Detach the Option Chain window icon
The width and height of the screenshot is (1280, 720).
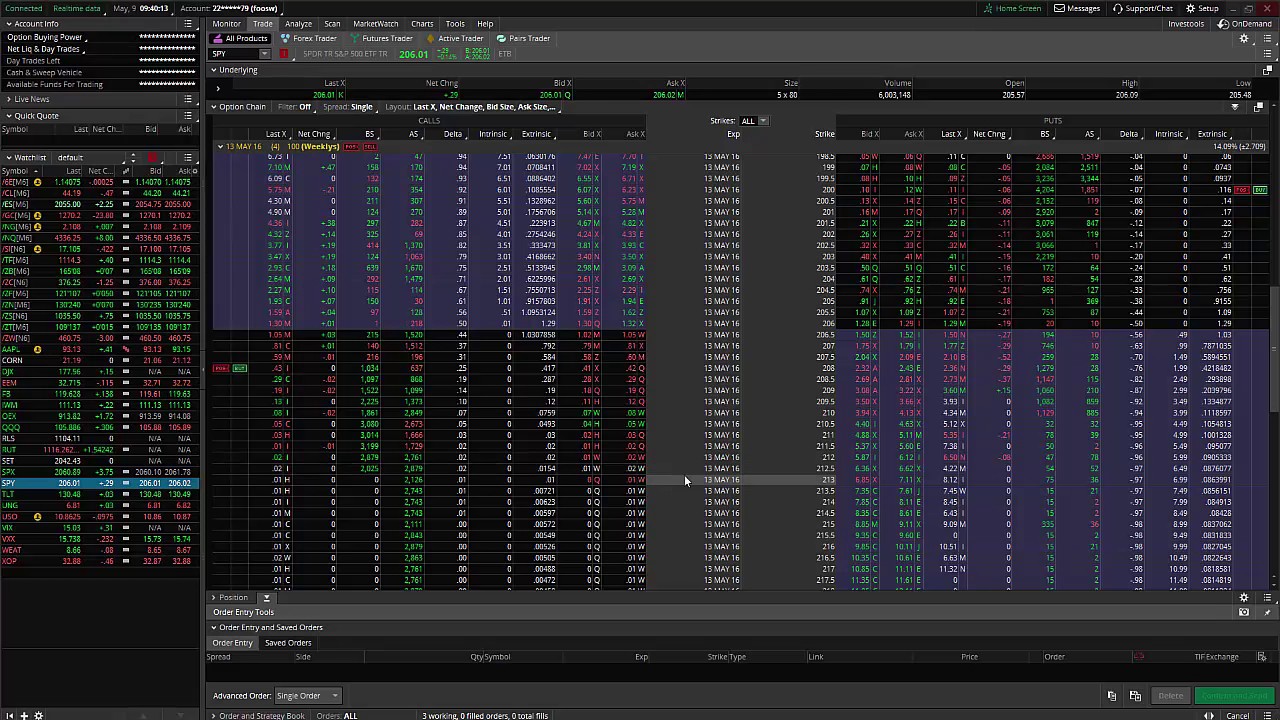pyautogui.click(x=1258, y=107)
